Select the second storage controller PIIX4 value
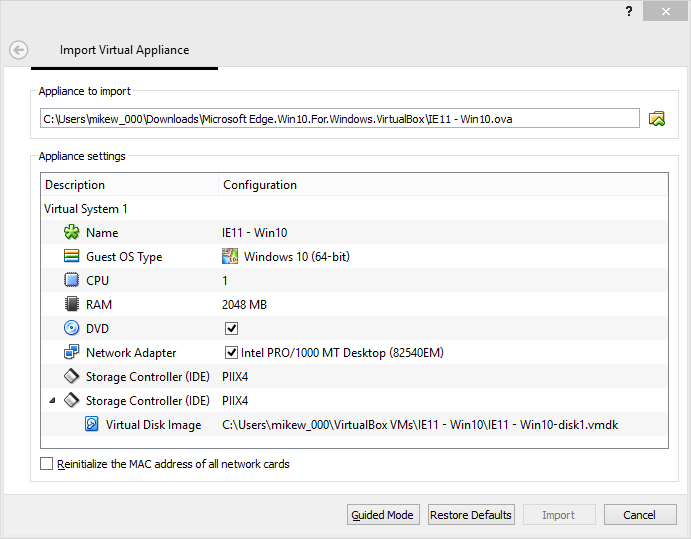 (235, 401)
